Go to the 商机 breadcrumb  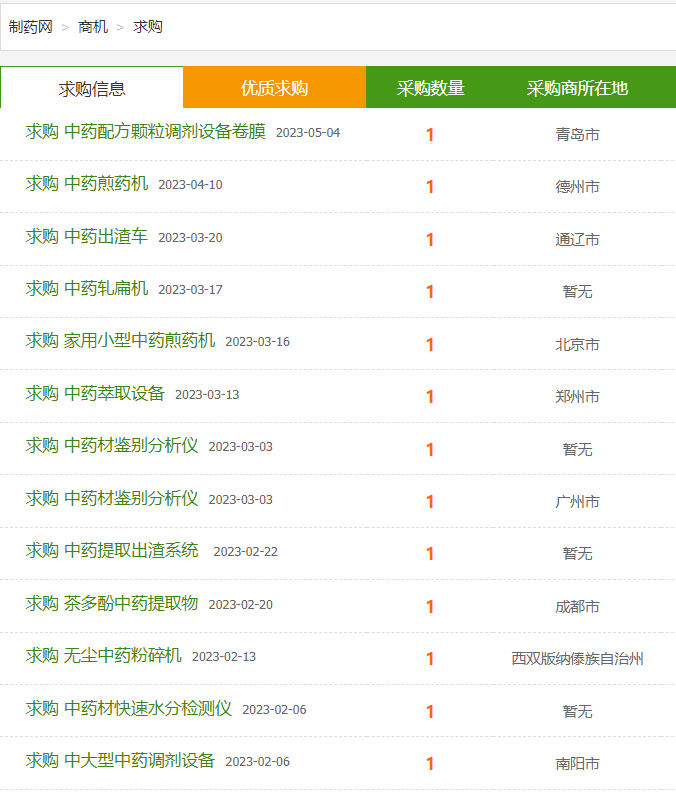pos(93,27)
